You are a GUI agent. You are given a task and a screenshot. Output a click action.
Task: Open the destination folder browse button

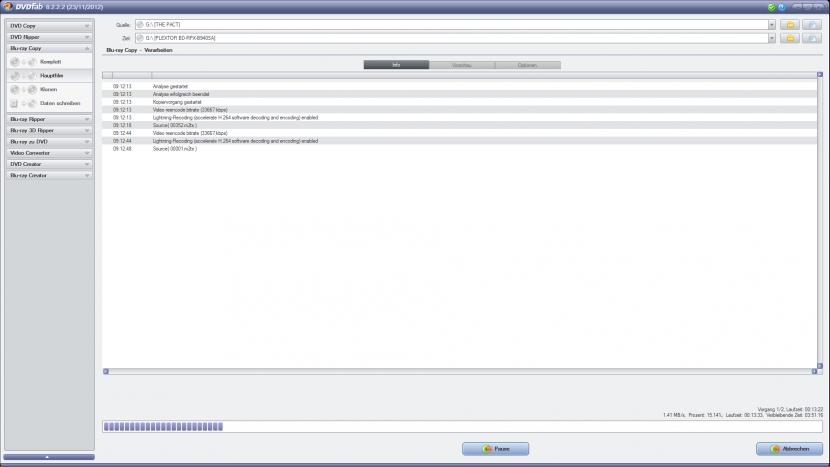pyautogui.click(x=790, y=38)
